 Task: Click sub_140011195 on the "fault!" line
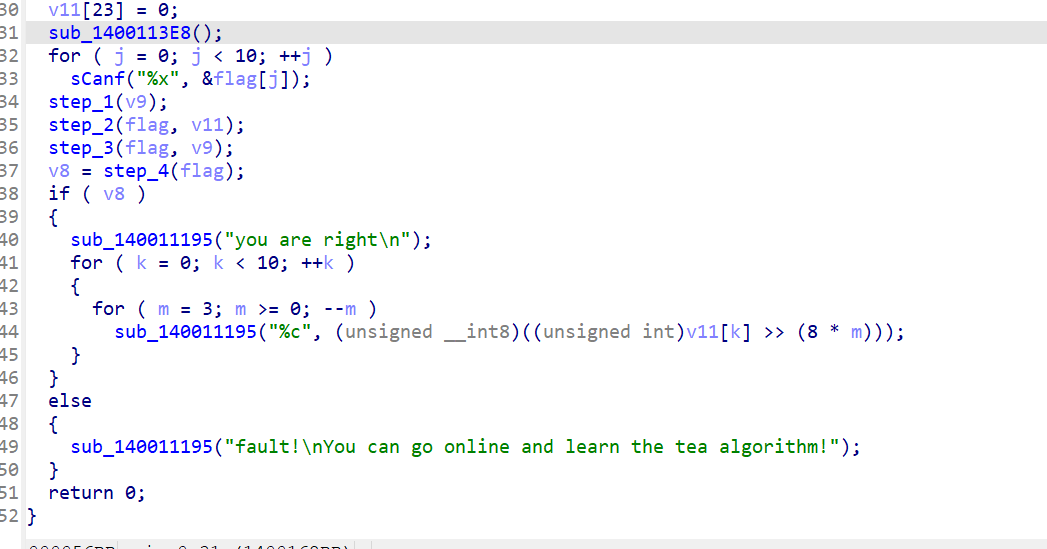click(x=141, y=447)
